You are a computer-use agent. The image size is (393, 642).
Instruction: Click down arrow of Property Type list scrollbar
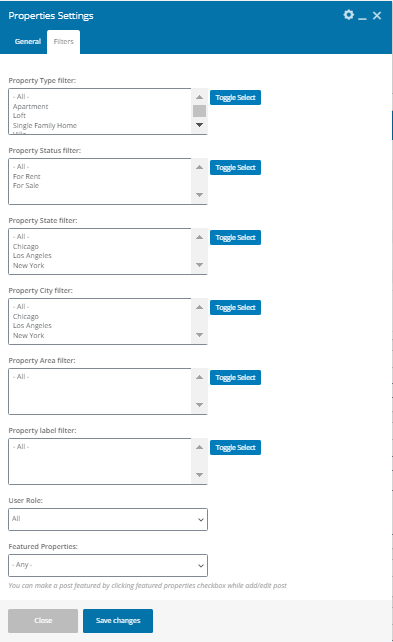pyautogui.click(x=199, y=125)
